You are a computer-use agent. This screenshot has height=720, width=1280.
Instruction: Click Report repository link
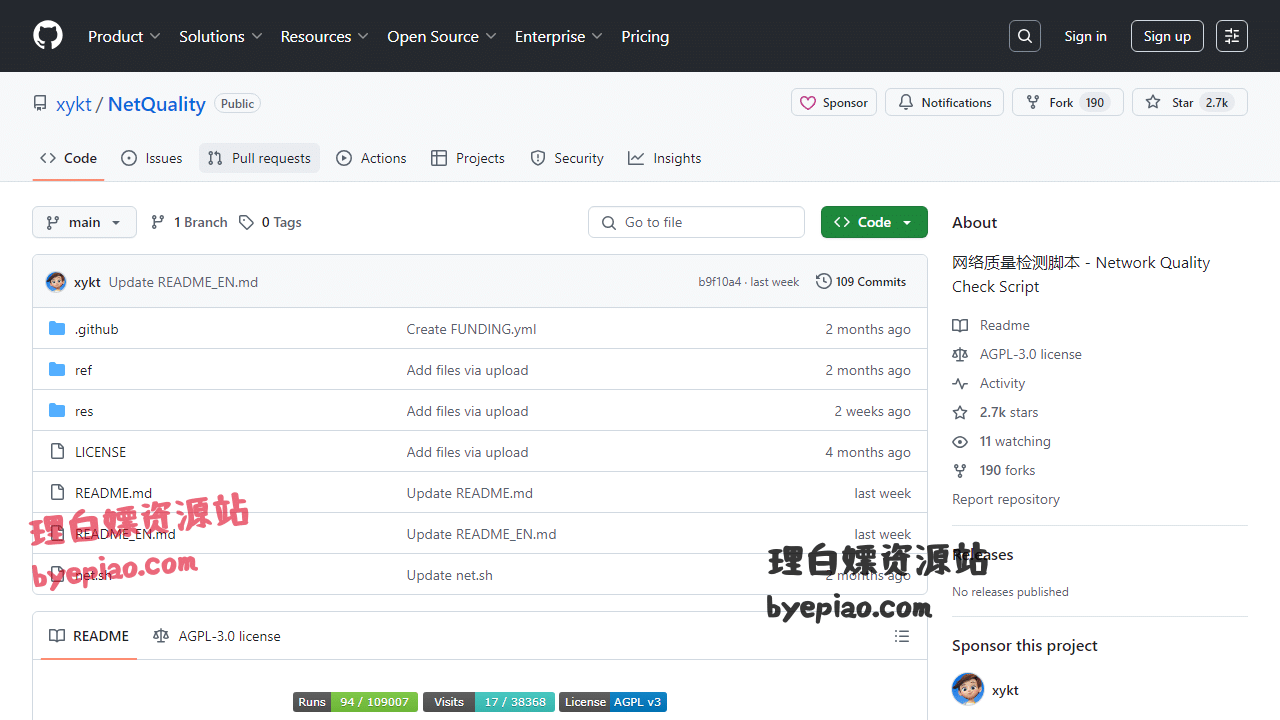(x=1006, y=499)
